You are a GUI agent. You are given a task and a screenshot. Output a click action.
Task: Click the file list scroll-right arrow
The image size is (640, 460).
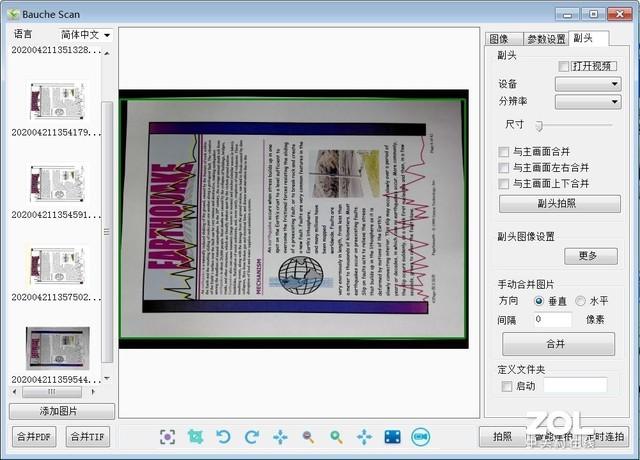coord(93,392)
